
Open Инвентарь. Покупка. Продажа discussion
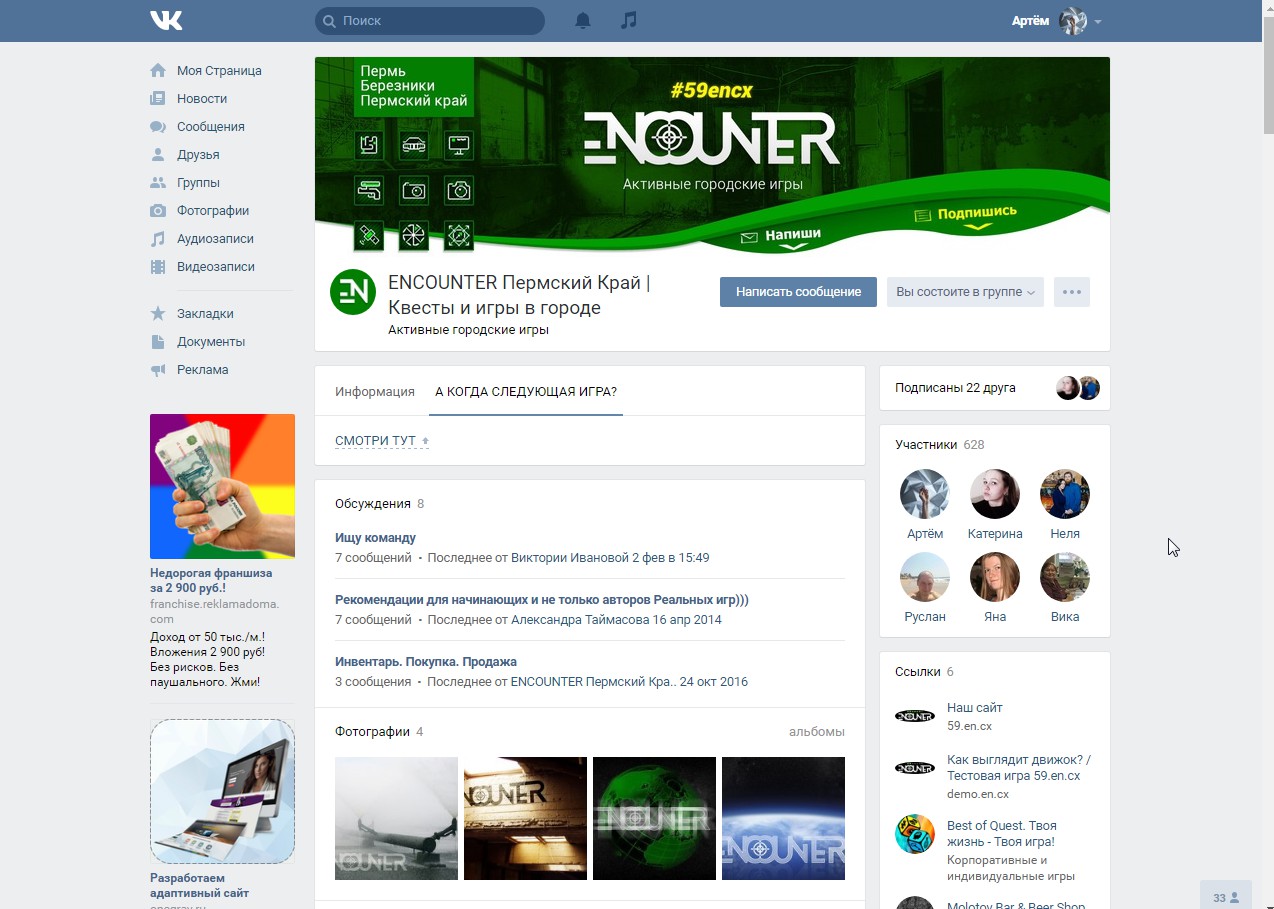tap(426, 662)
